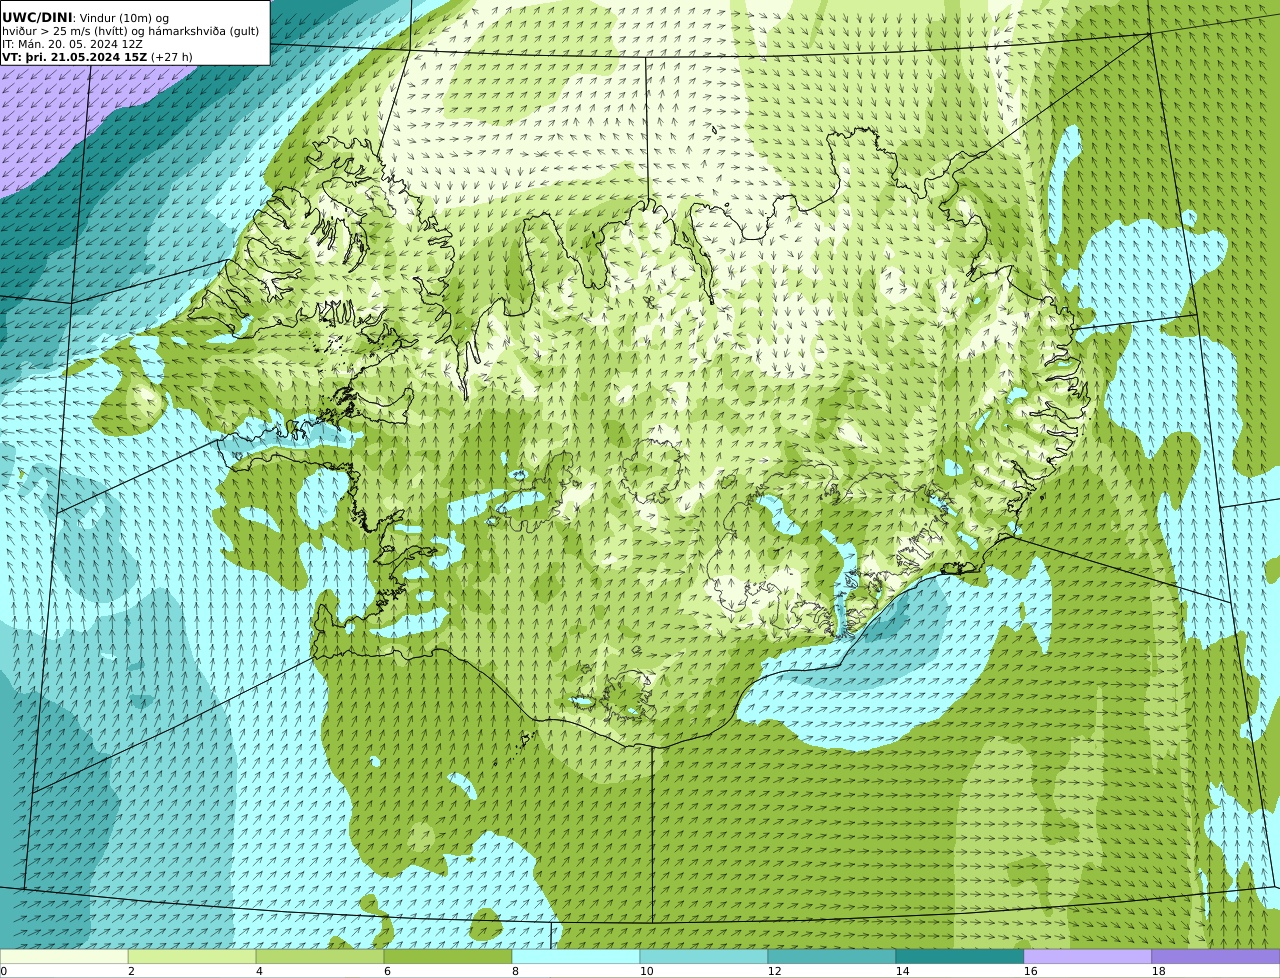Click the pale cyan 8–10 m/s legend swatch
Viewport: 1280px width, 978px height.
[576, 957]
